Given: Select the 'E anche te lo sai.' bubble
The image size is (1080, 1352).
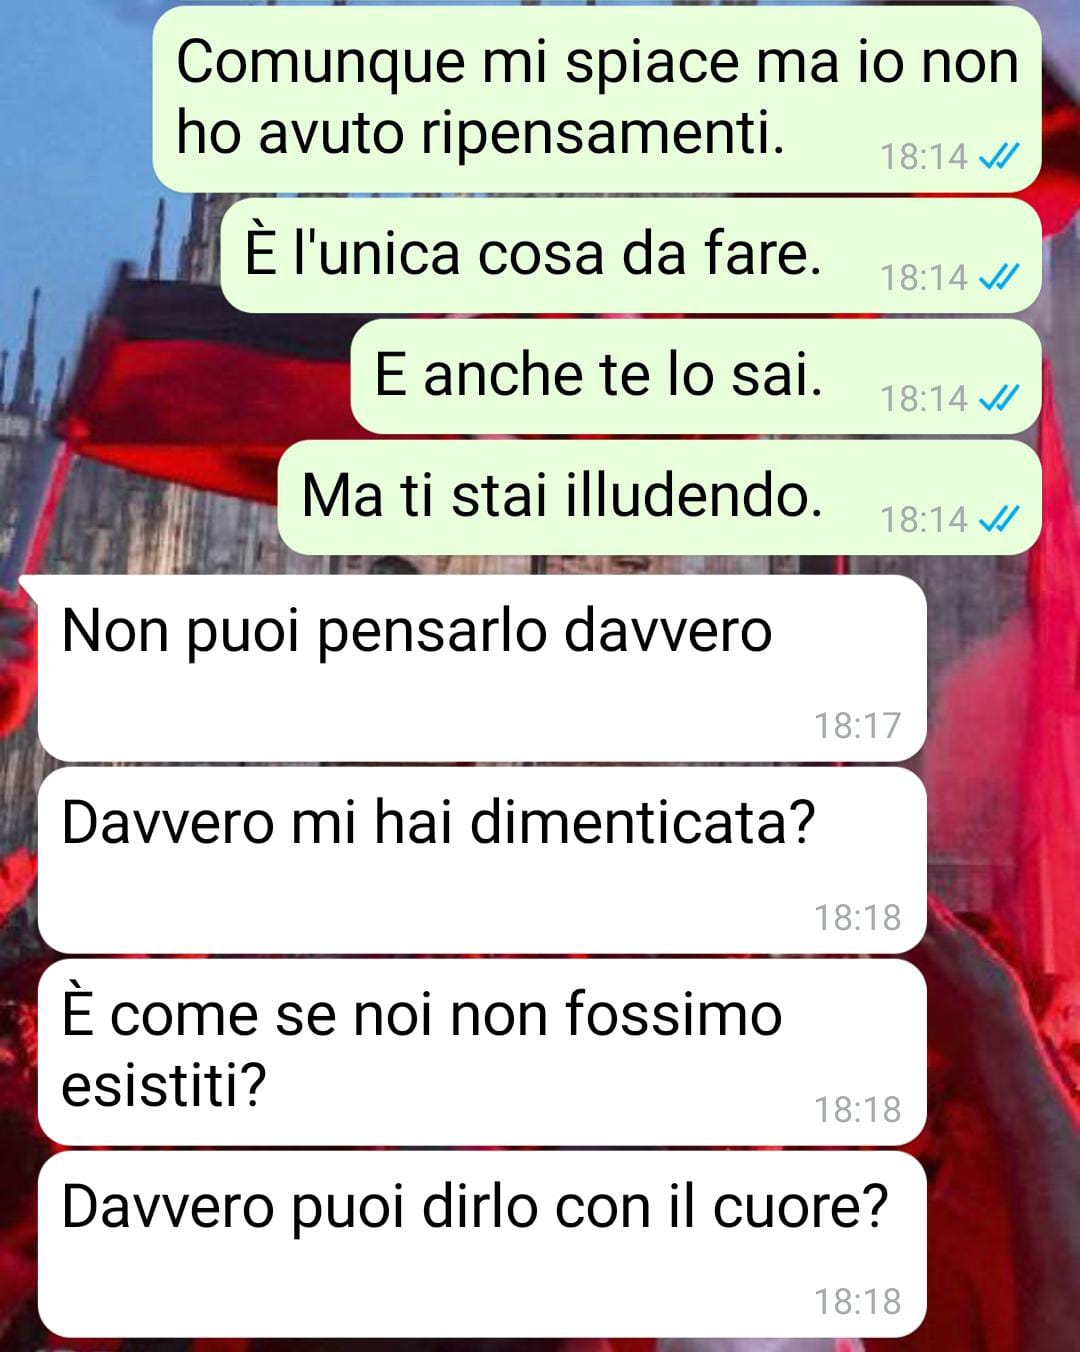Looking at the screenshot, I should coord(696,376).
